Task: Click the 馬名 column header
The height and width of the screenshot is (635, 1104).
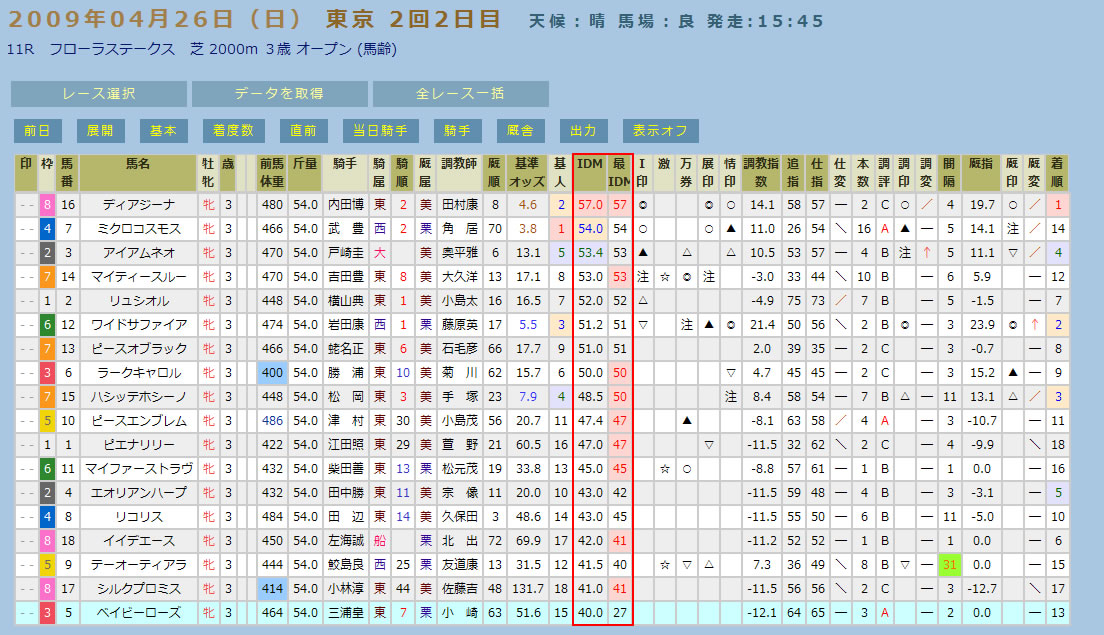Action: click(x=138, y=172)
